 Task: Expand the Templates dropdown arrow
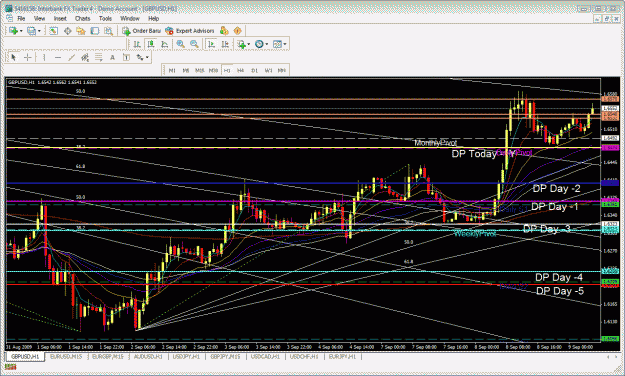click(x=285, y=44)
